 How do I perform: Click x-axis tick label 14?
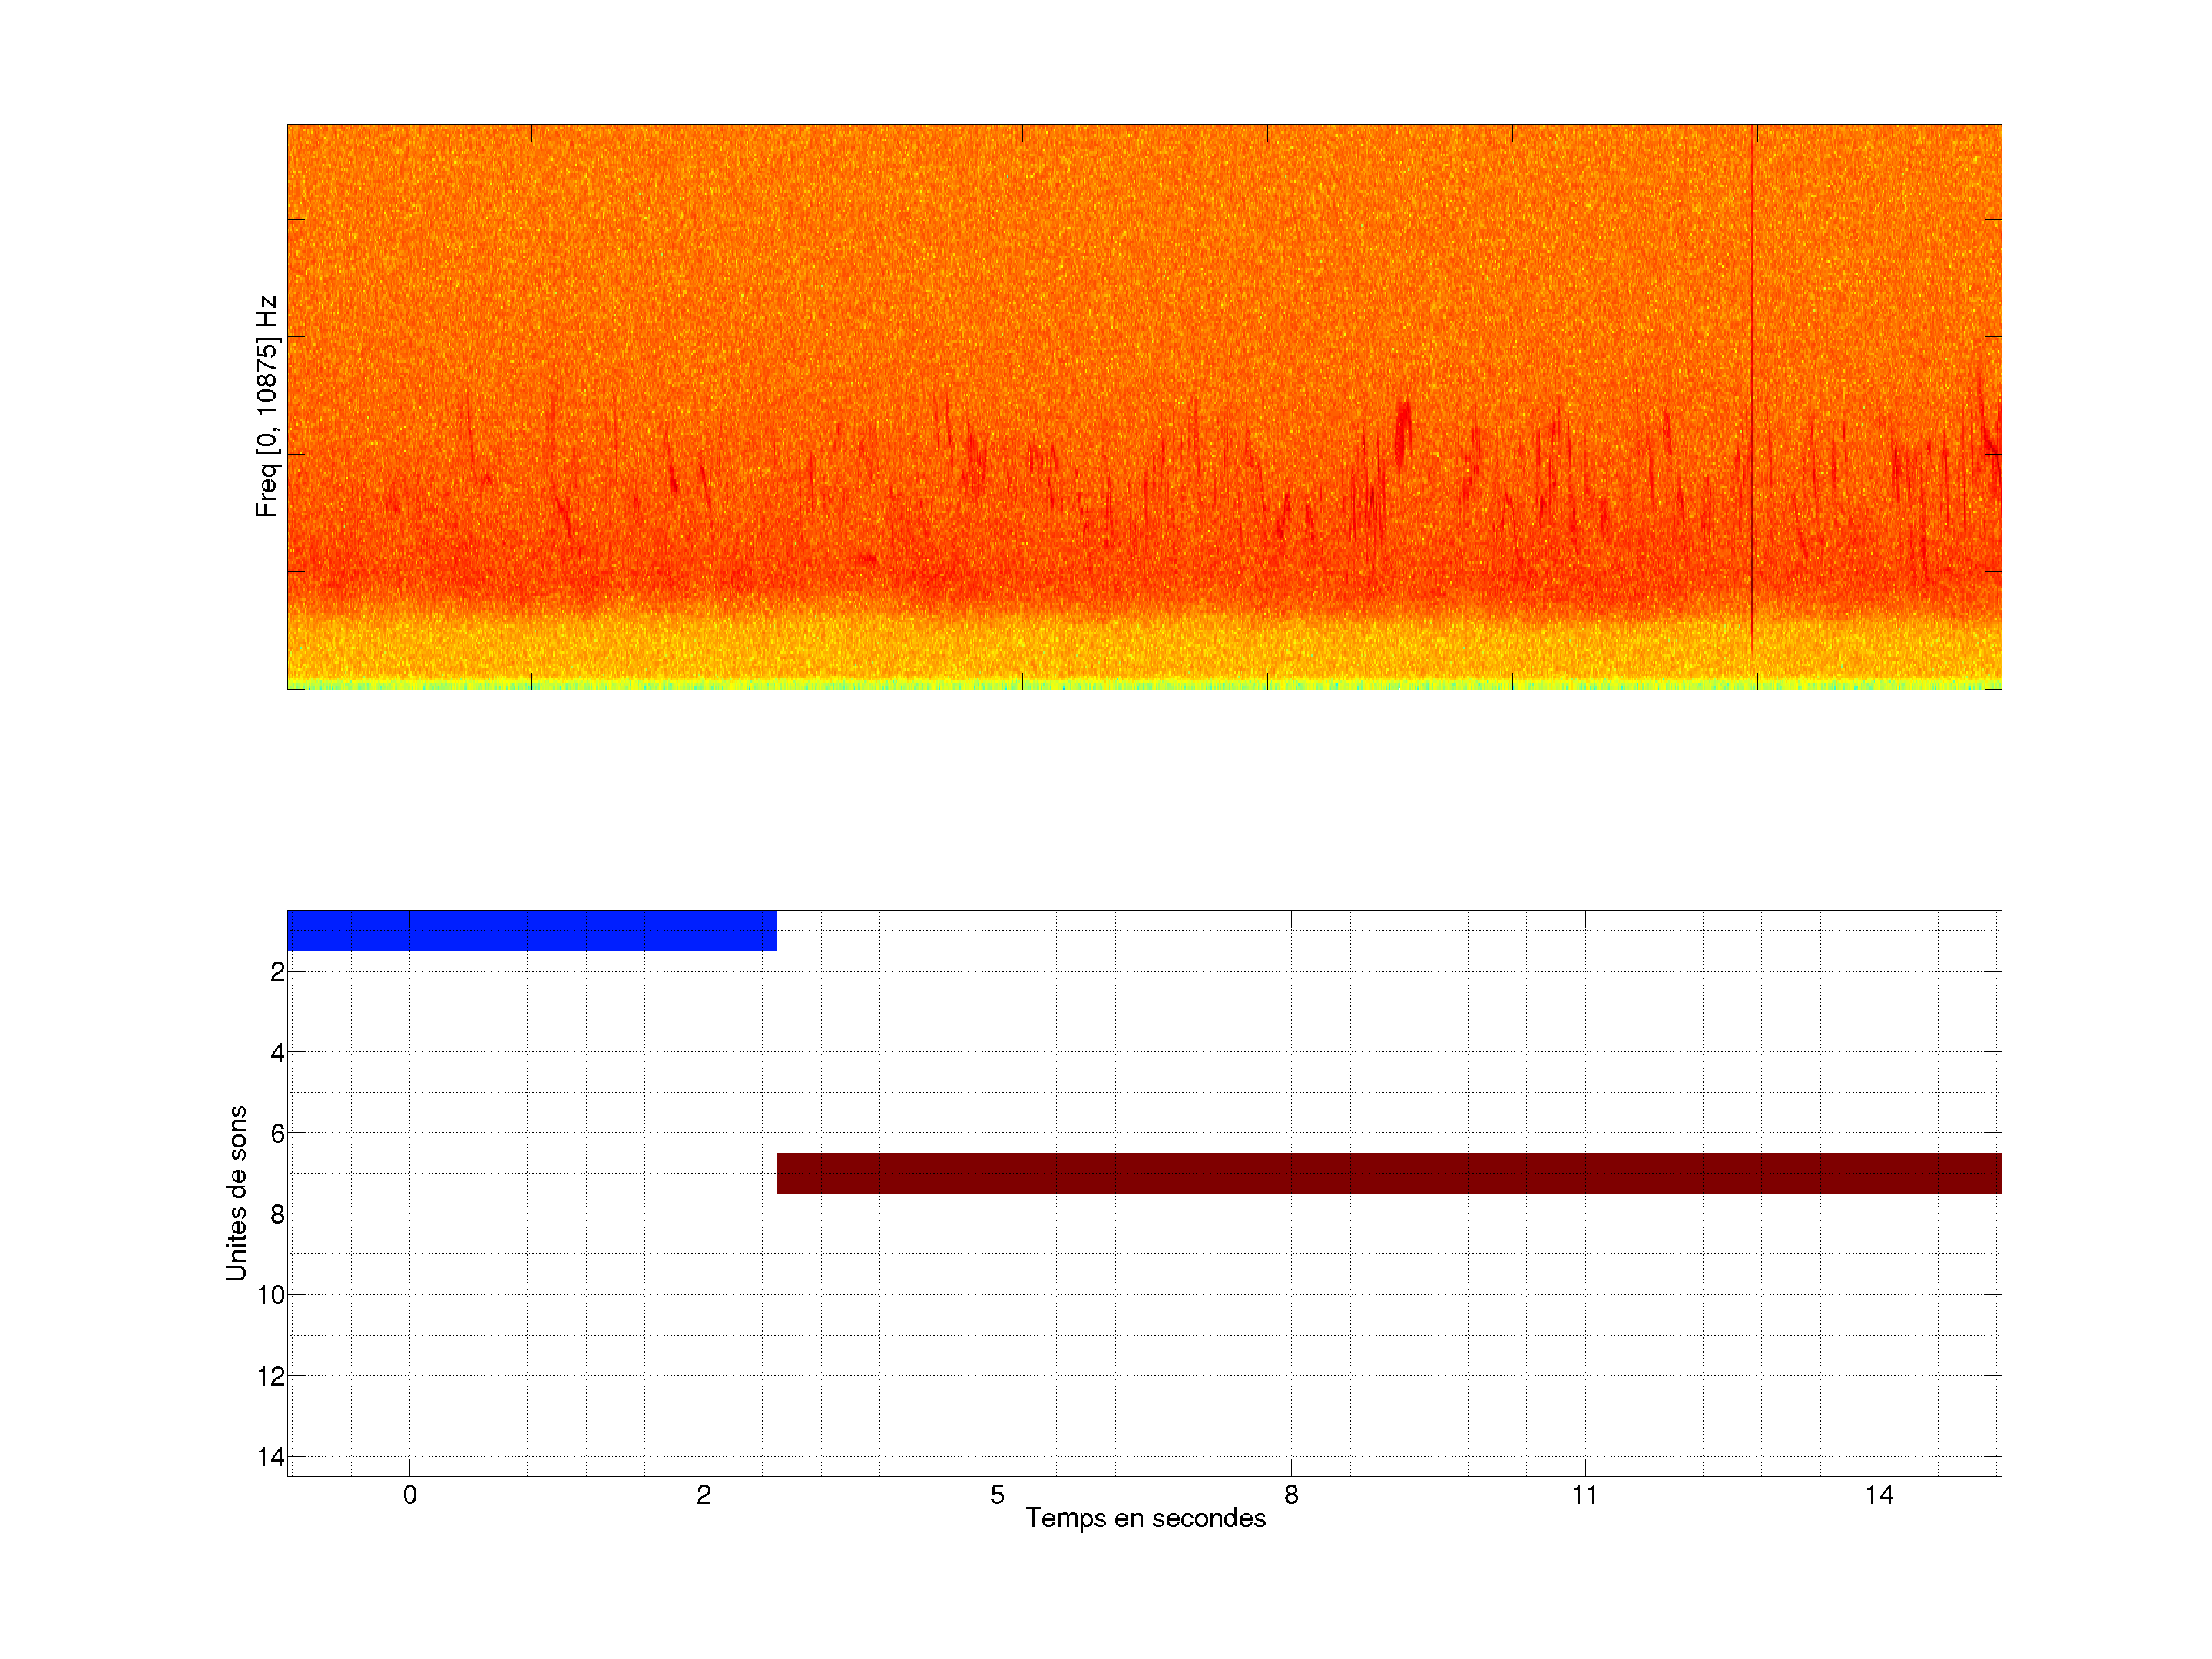click(1878, 1495)
